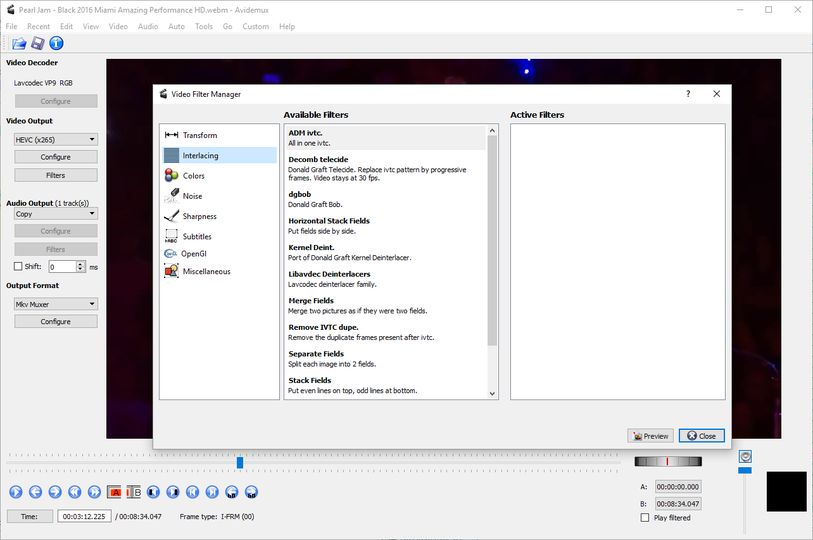813x540 pixels.
Task: Click the Available Filters scrollbar up arrow
Action: pos(492,131)
